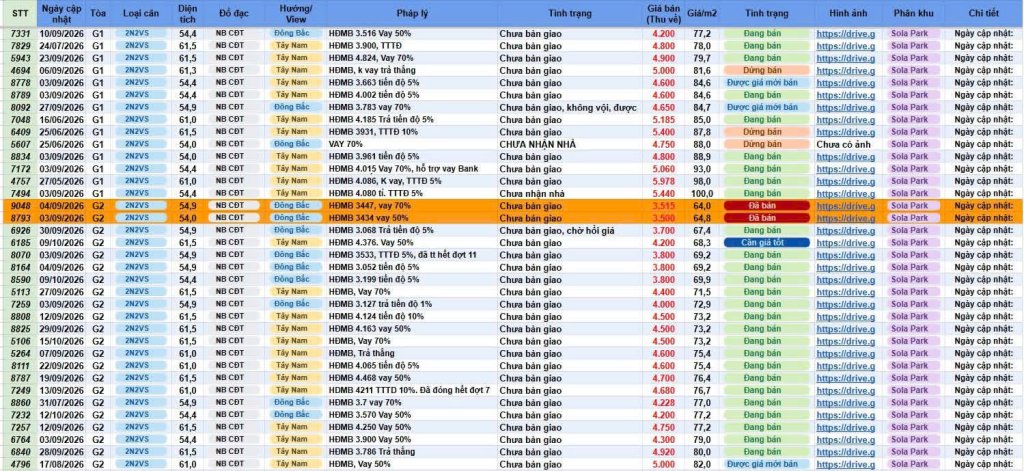Image resolution: width=1024 pixels, height=471 pixels.
Task: Select the 'Ngày cập nhật' column header
Action: [x=61, y=14]
